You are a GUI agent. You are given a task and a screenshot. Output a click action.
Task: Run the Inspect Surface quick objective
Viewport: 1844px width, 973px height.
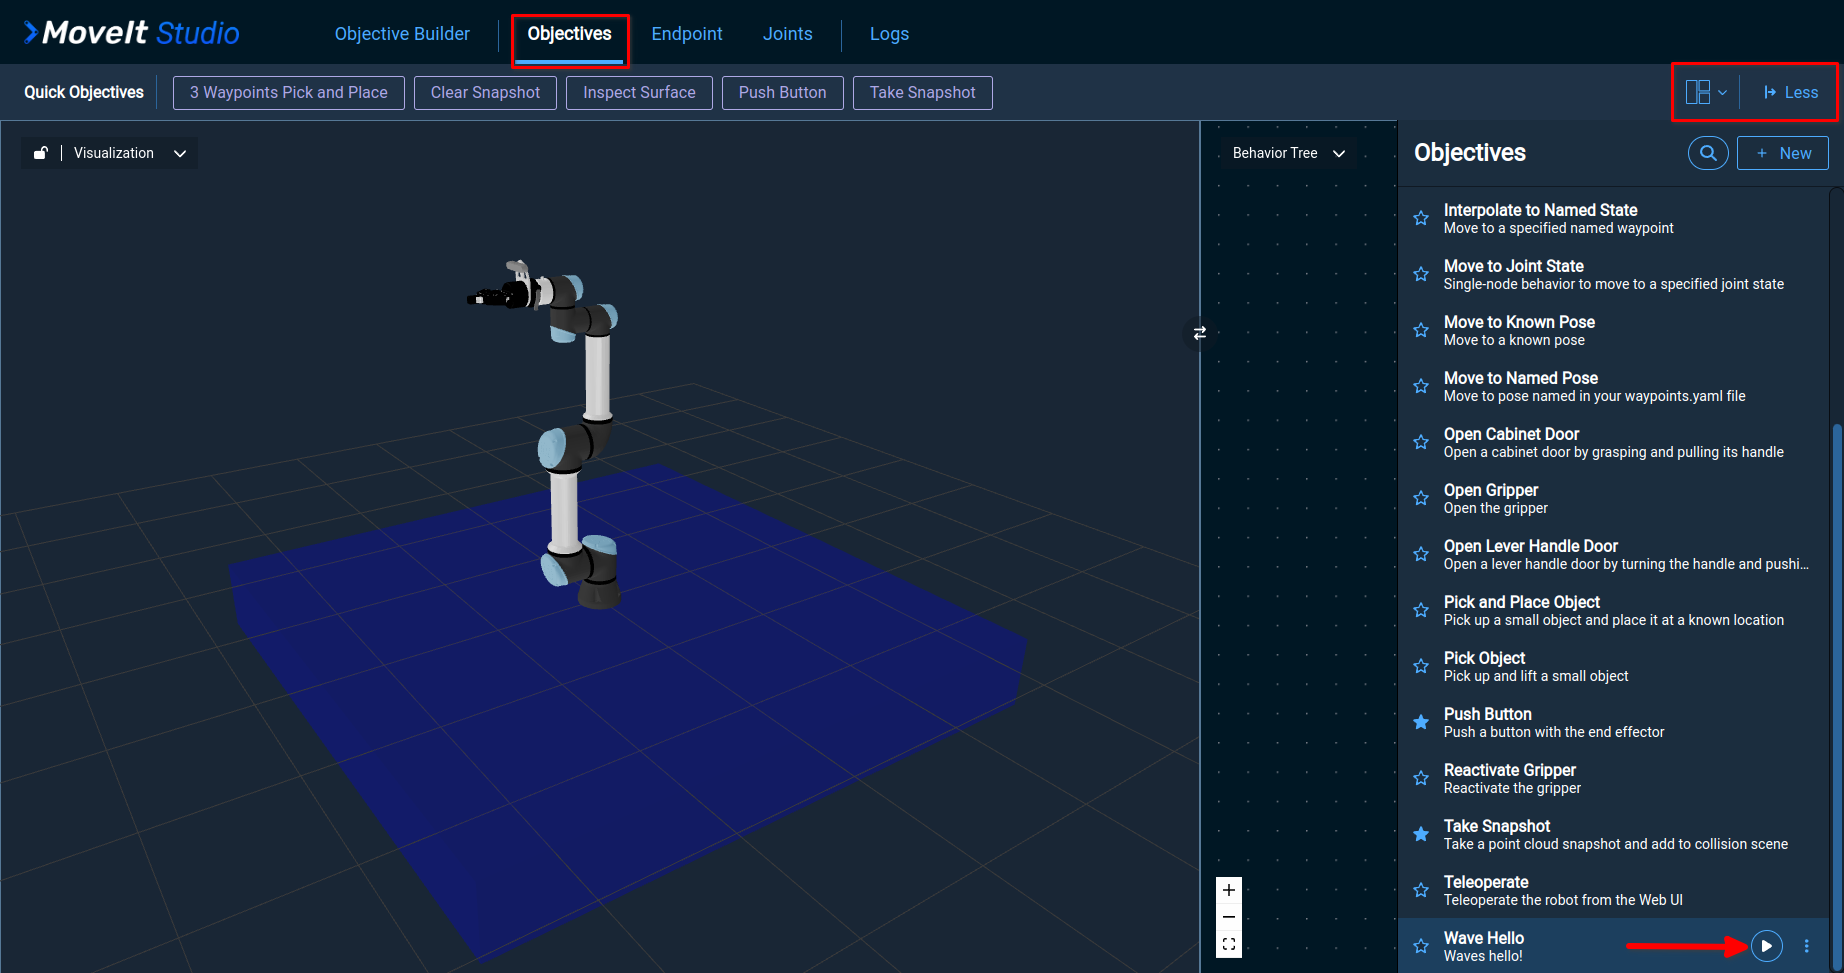639,93
